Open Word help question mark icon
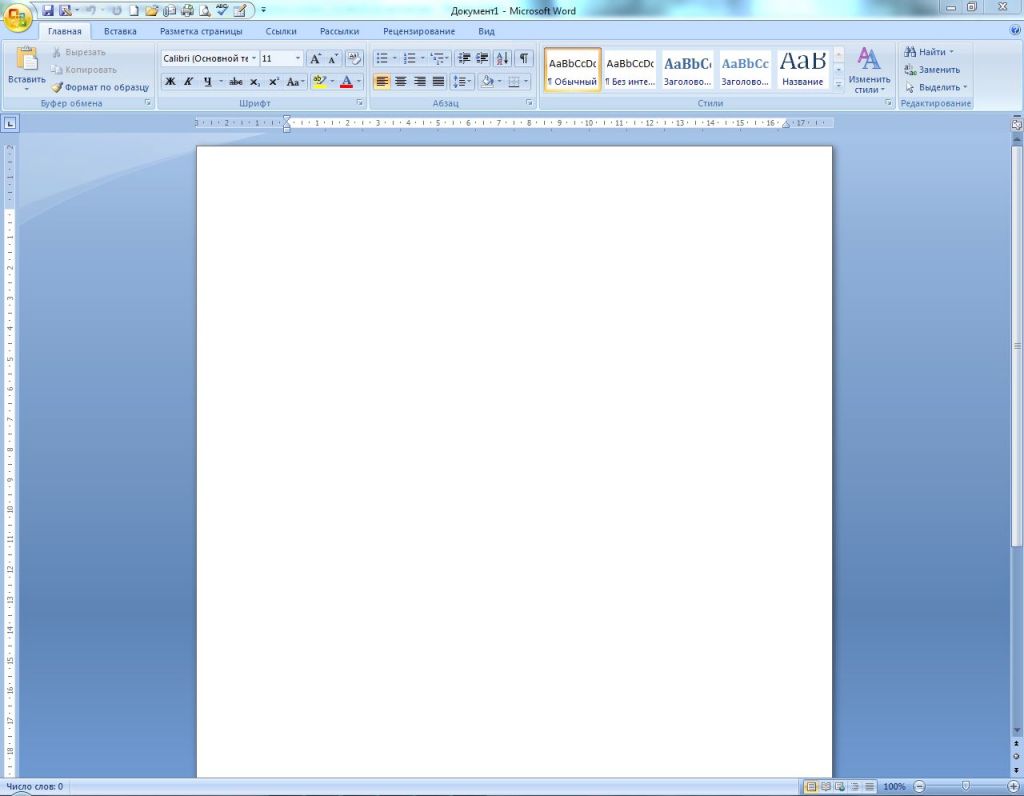 (1015, 31)
